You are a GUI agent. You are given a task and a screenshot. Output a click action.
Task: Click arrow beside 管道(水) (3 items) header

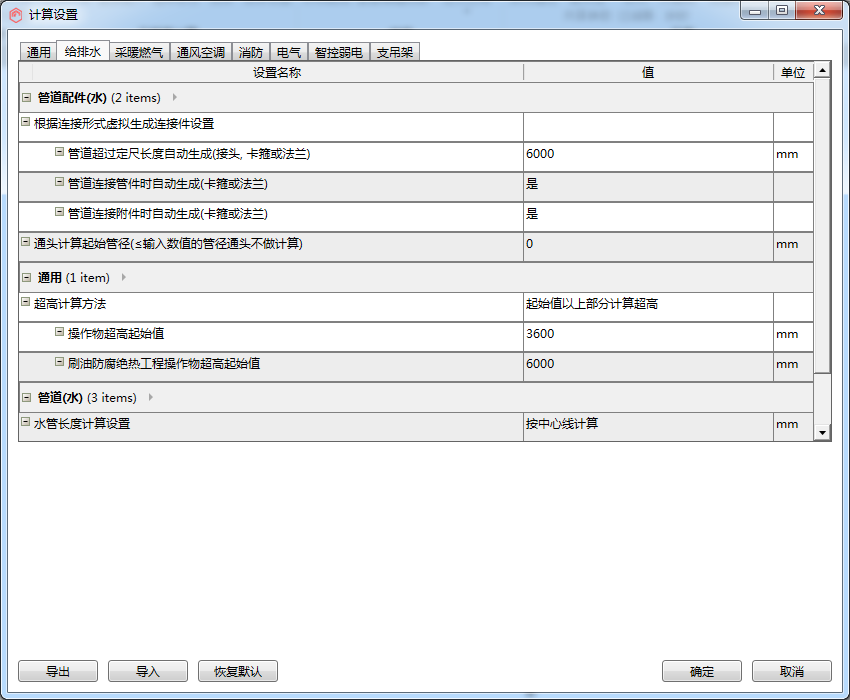[151, 397]
